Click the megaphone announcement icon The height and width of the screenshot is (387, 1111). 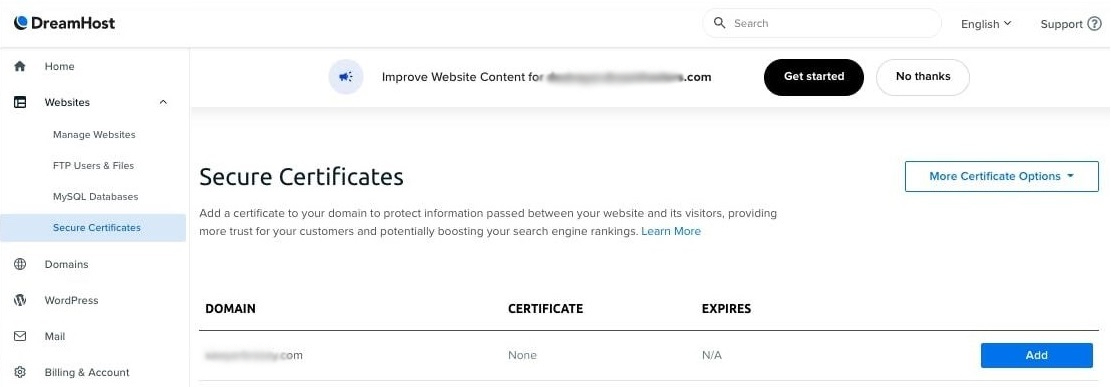pyautogui.click(x=346, y=77)
